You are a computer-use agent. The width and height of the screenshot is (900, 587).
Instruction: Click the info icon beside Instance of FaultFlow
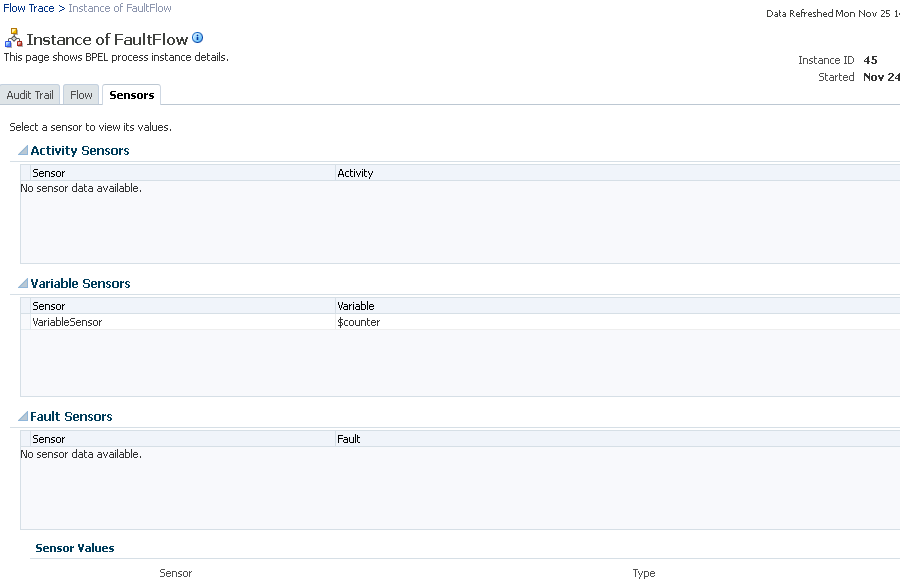197,38
